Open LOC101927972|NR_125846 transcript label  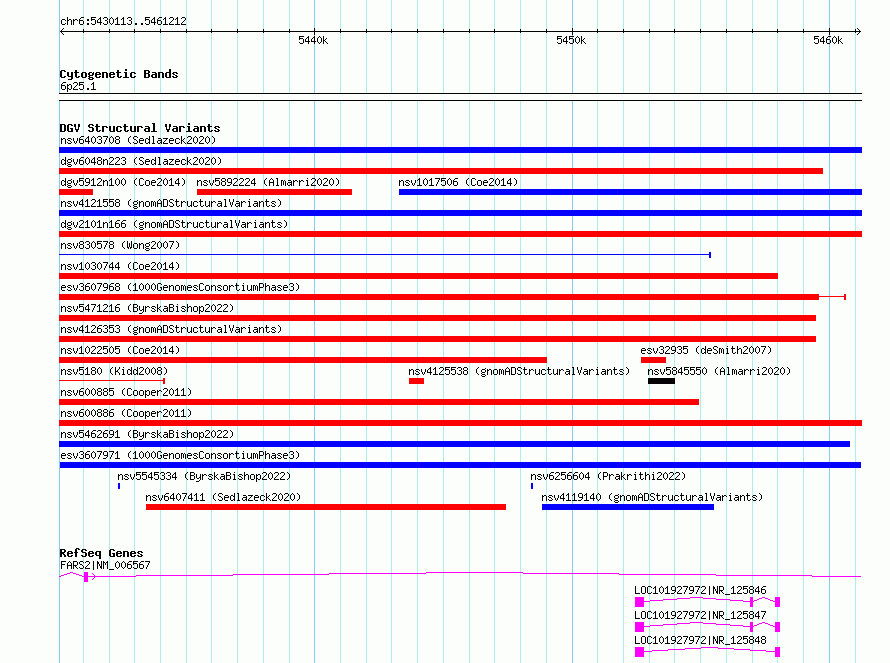tap(700, 590)
